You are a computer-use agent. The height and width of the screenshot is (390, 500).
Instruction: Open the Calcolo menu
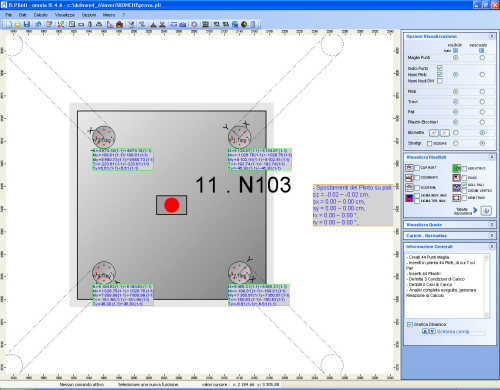(x=41, y=15)
